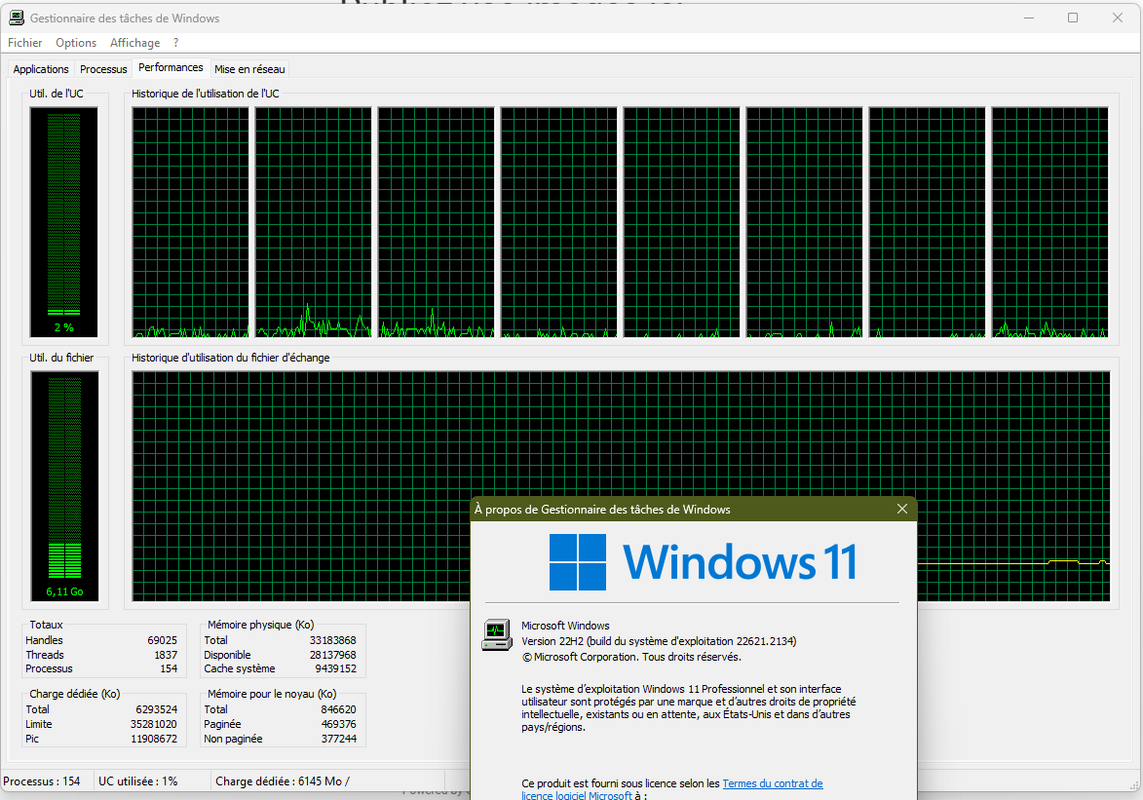This screenshot has height=800, width=1143.
Task: Close the About Task Manager dialog
Action: 902,509
